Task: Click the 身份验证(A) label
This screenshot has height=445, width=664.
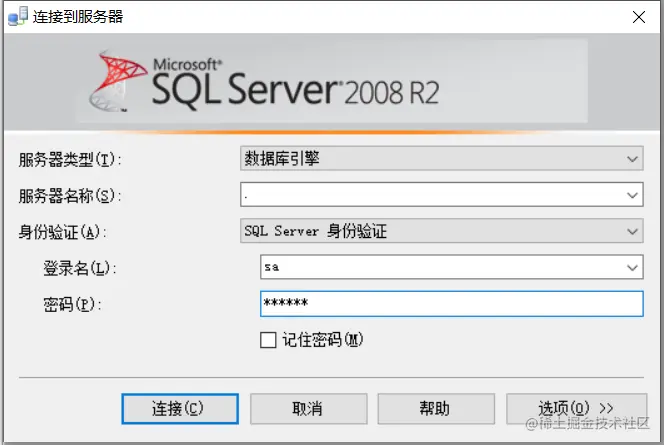Action: [62, 232]
